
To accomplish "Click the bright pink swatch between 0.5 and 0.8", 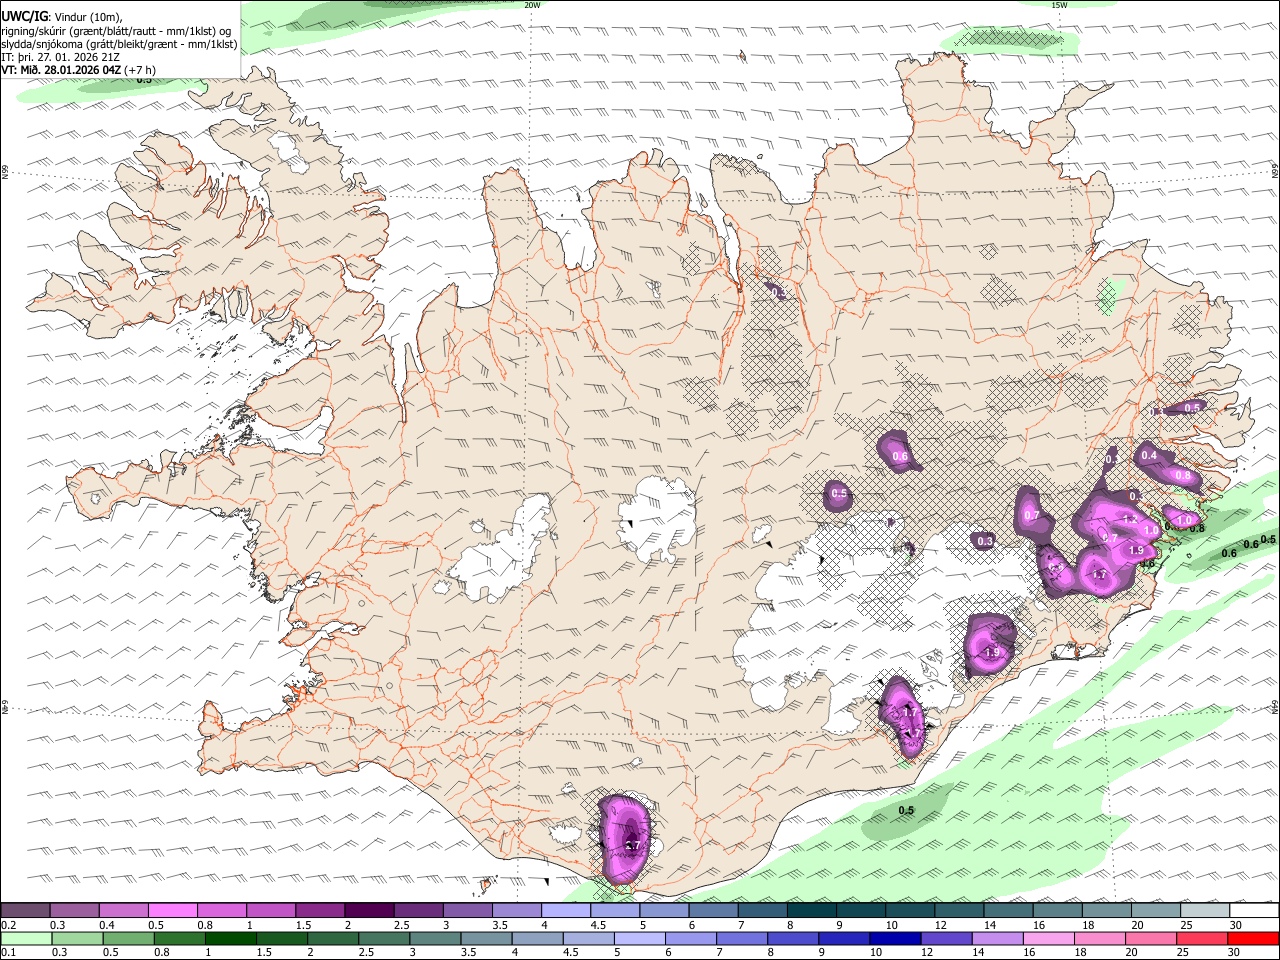I will pos(172,911).
